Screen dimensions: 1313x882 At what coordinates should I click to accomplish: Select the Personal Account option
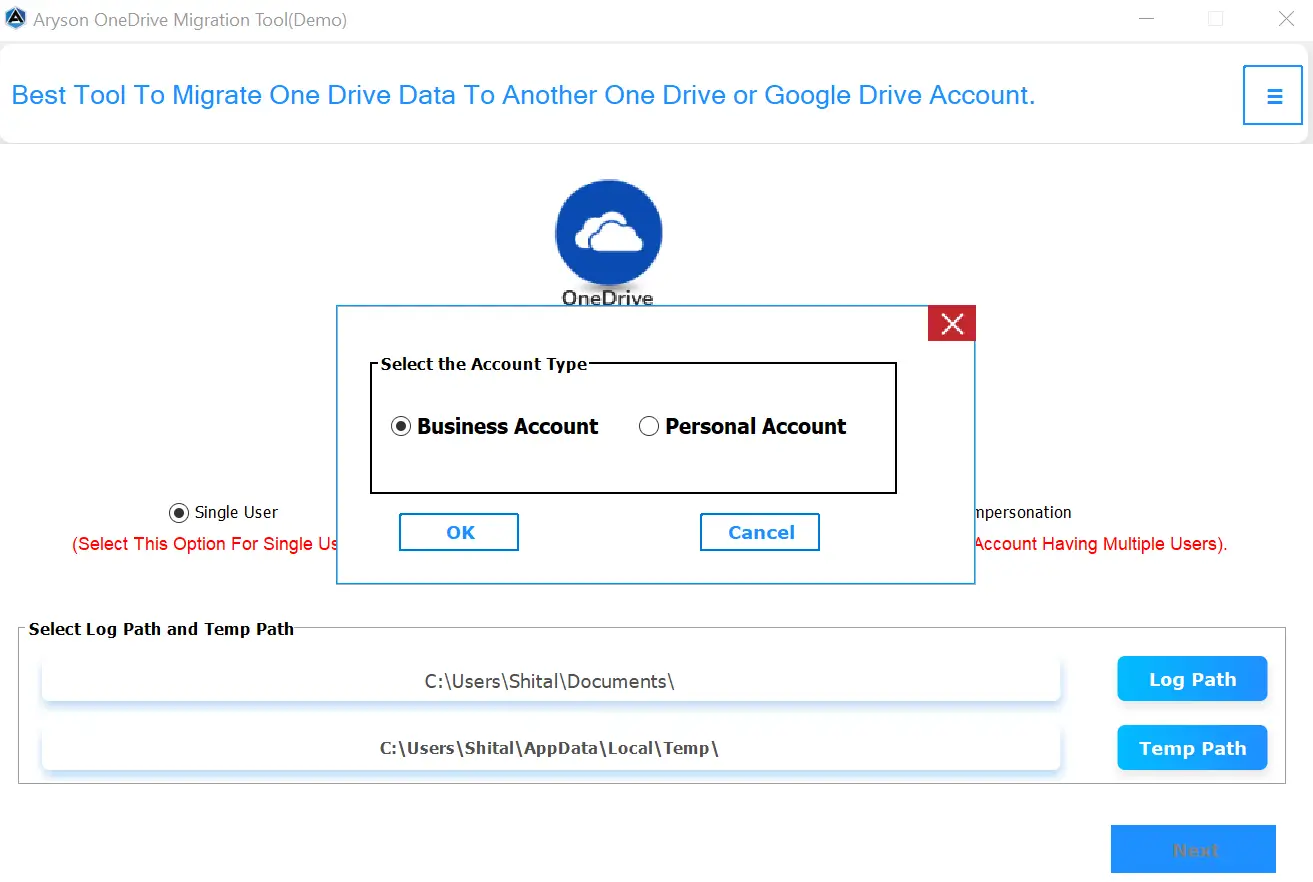(x=648, y=425)
